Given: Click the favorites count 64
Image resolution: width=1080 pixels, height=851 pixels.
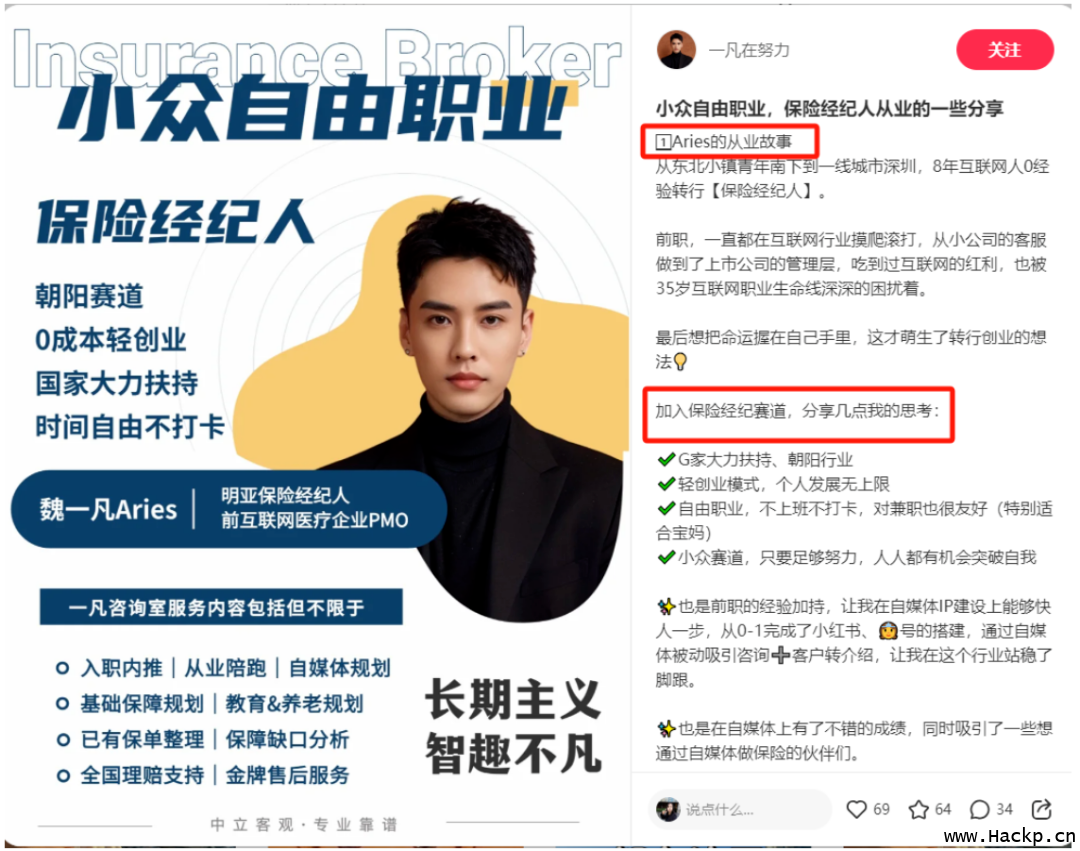Looking at the screenshot, I should click(943, 809).
